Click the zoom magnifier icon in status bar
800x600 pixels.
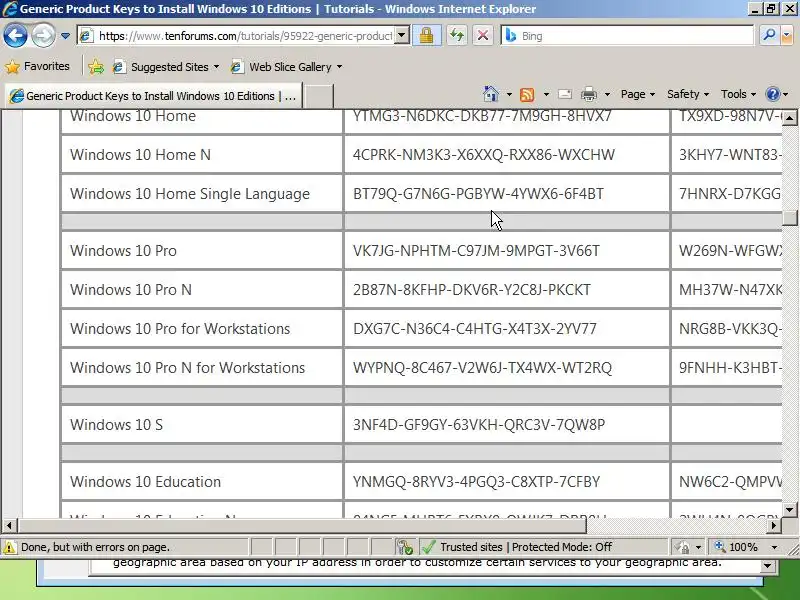720,546
